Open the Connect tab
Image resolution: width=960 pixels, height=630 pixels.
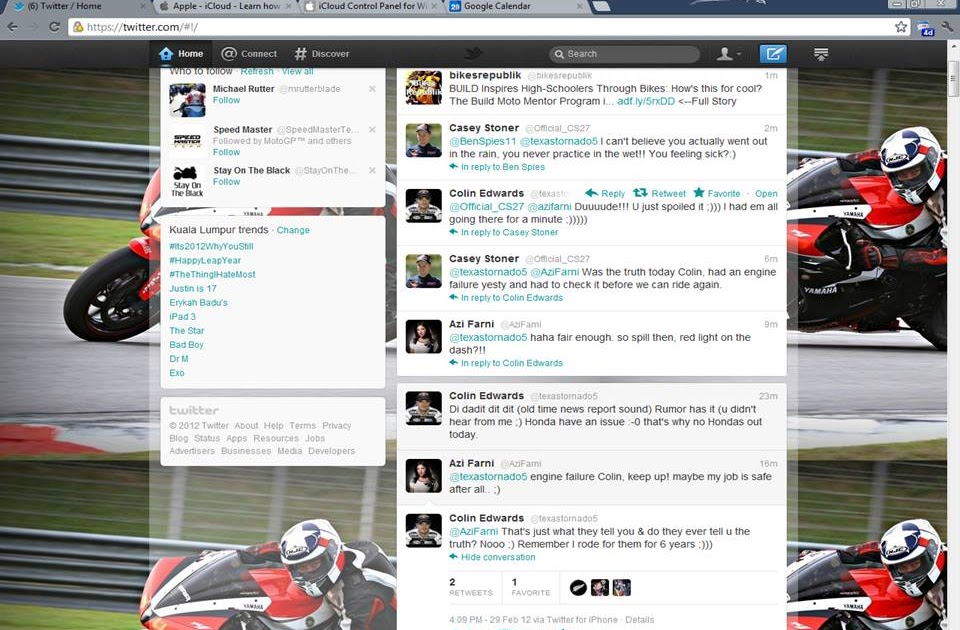[x=249, y=54]
